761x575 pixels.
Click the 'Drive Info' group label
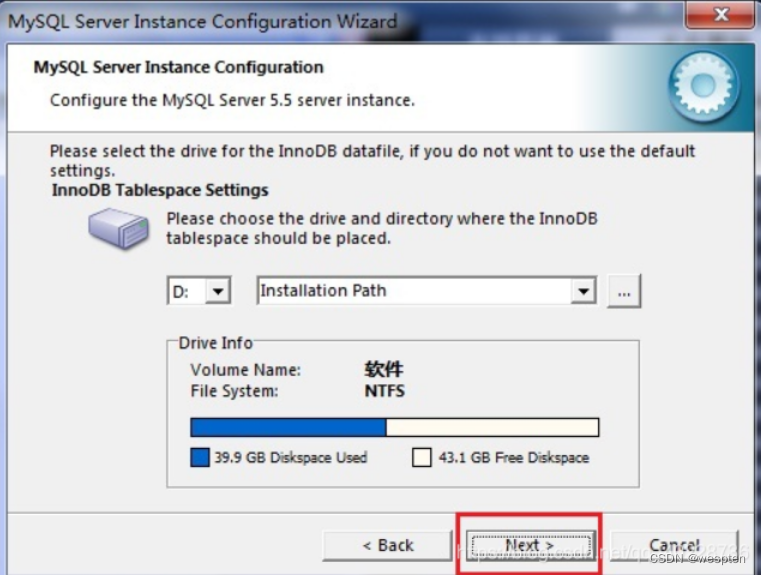[215, 343]
